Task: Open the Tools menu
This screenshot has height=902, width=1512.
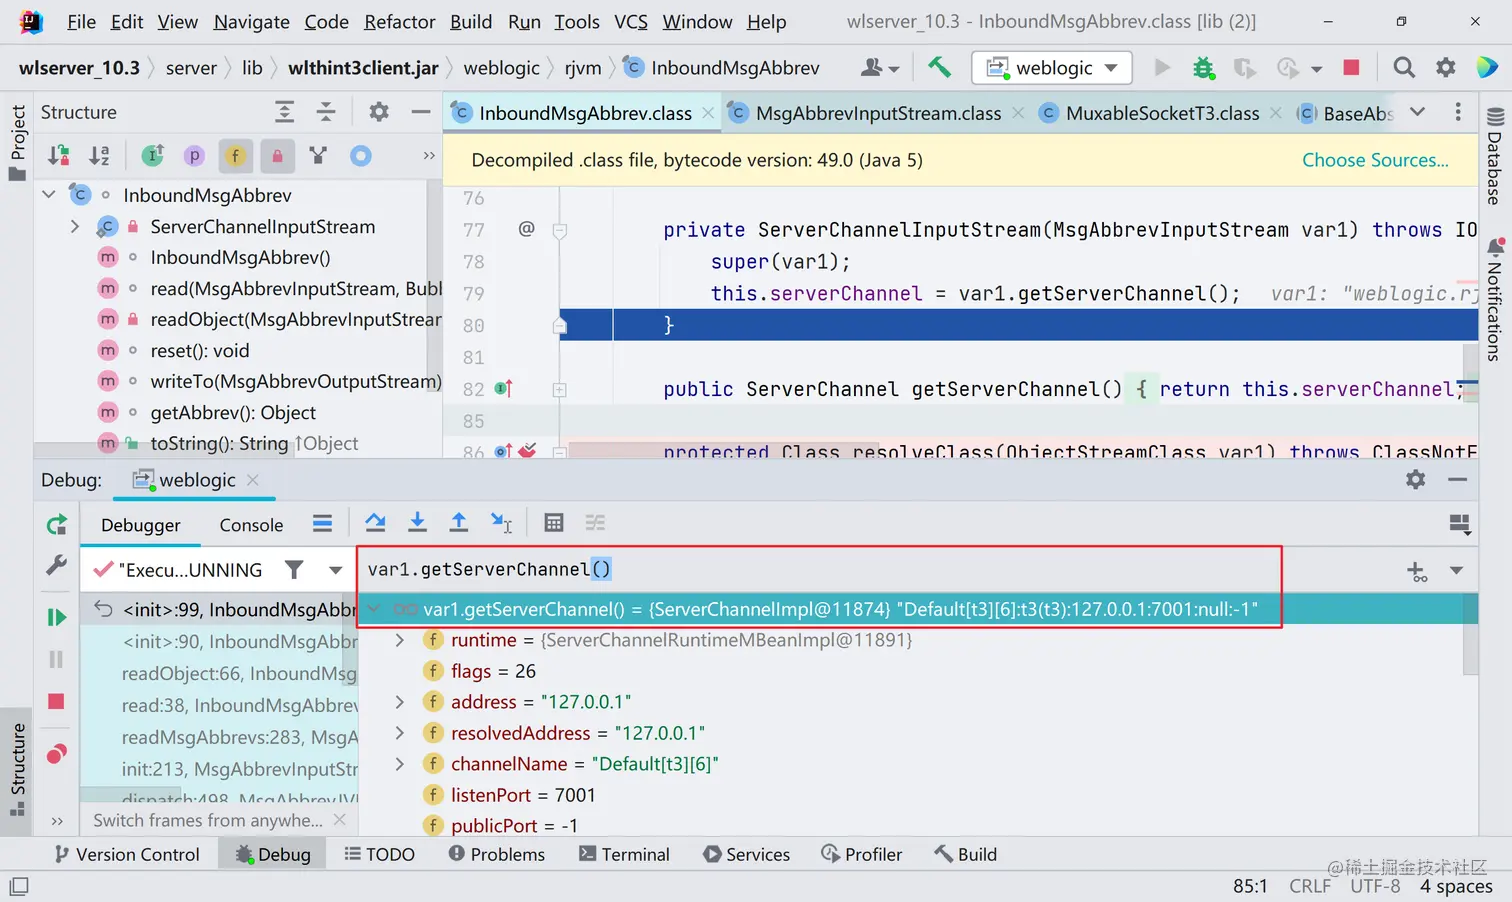Action: coord(577,21)
